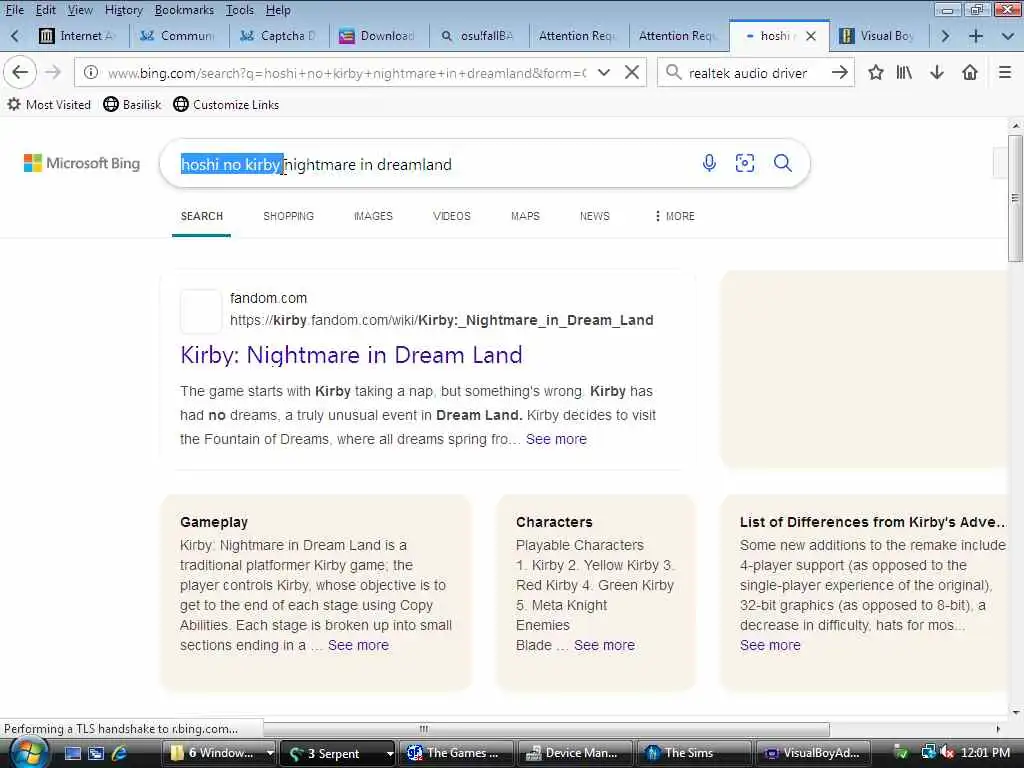This screenshot has width=1024, height=768.
Task: Click the Bing magnifier search button
Action: tap(783, 163)
